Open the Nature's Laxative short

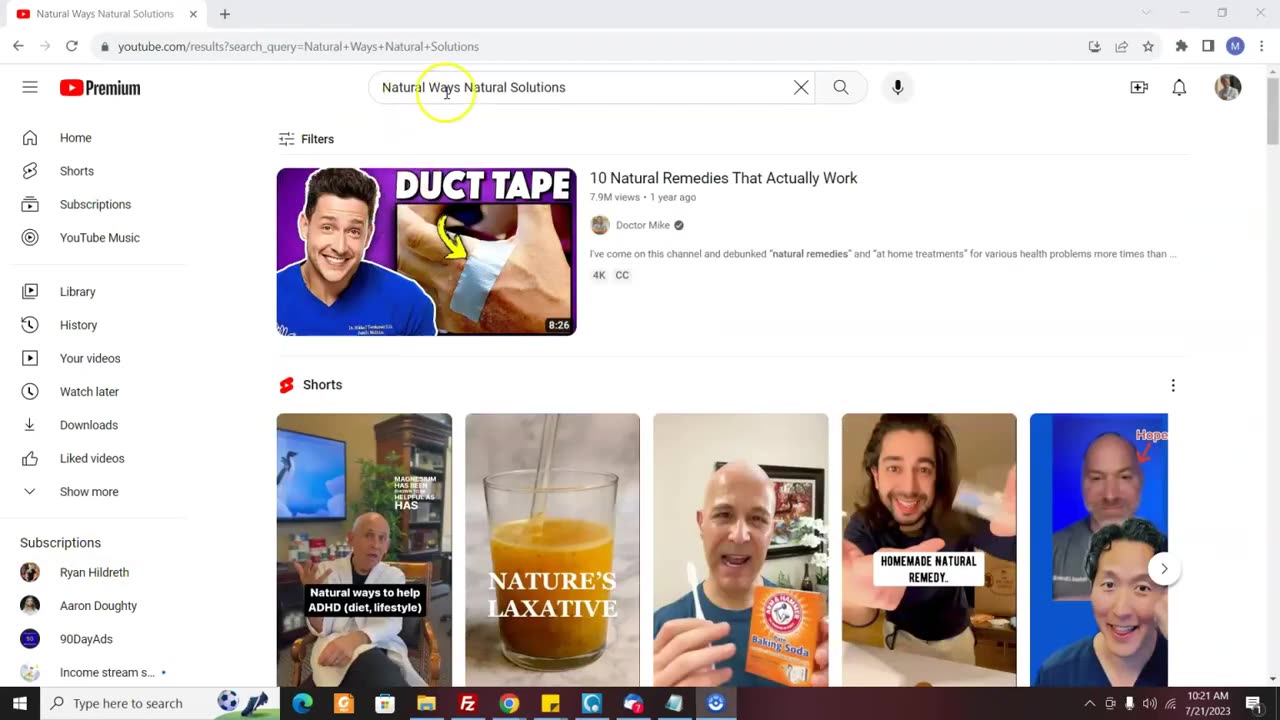tap(552, 550)
